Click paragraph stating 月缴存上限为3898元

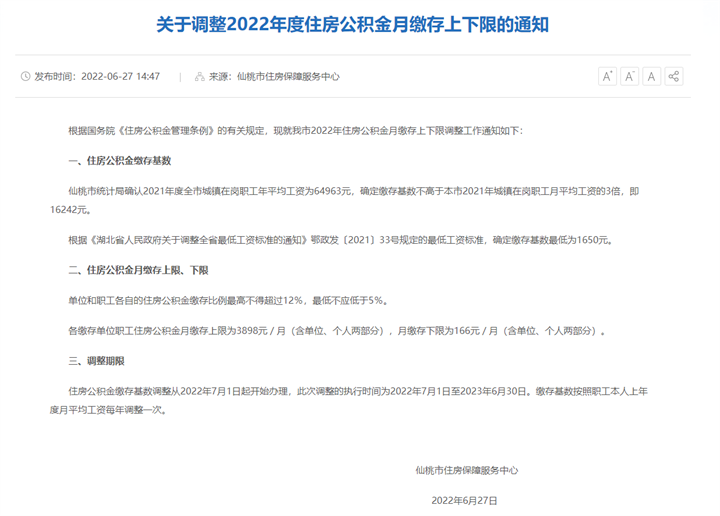335,330
